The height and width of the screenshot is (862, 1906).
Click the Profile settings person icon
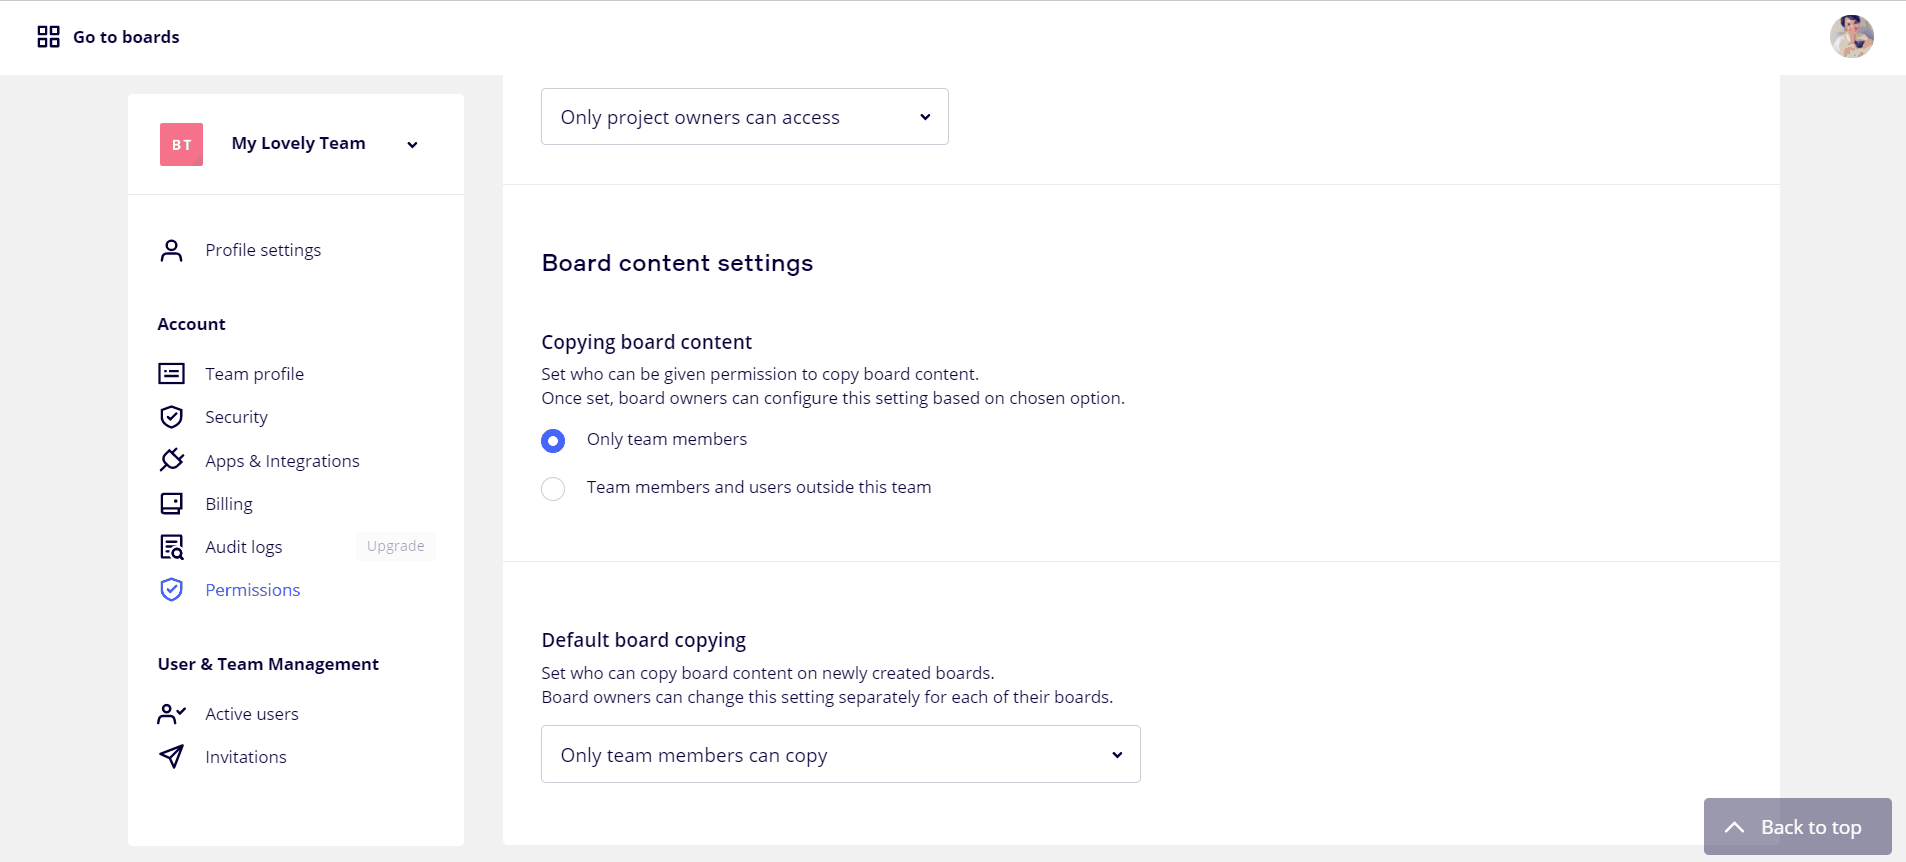[171, 250]
